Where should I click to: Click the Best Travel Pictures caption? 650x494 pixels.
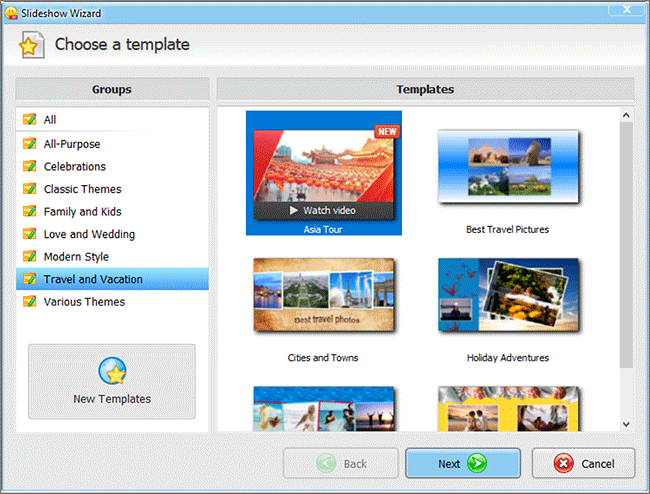point(507,229)
